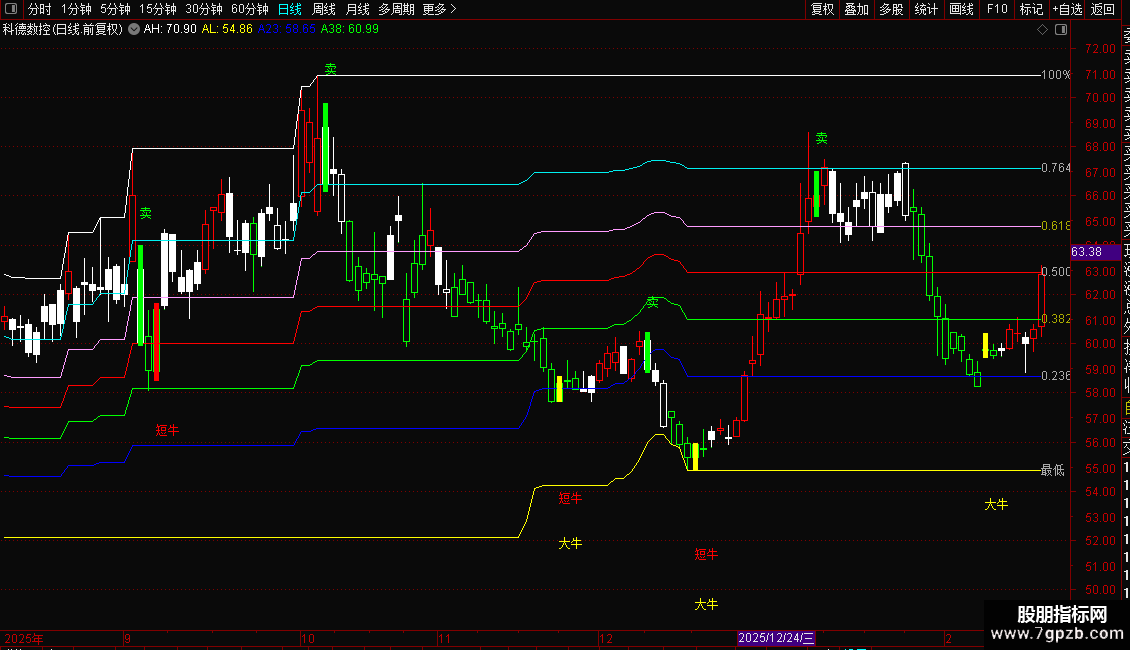Image resolution: width=1130 pixels, height=650 pixels.
Task: Select the 5分钟 period
Action: coord(115,9)
